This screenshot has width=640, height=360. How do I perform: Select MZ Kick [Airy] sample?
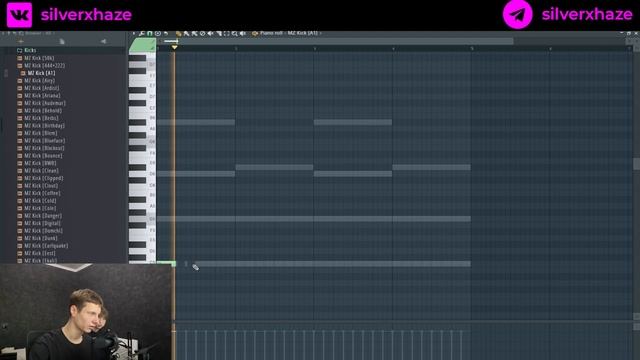pyautogui.click(x=36, y=80)
